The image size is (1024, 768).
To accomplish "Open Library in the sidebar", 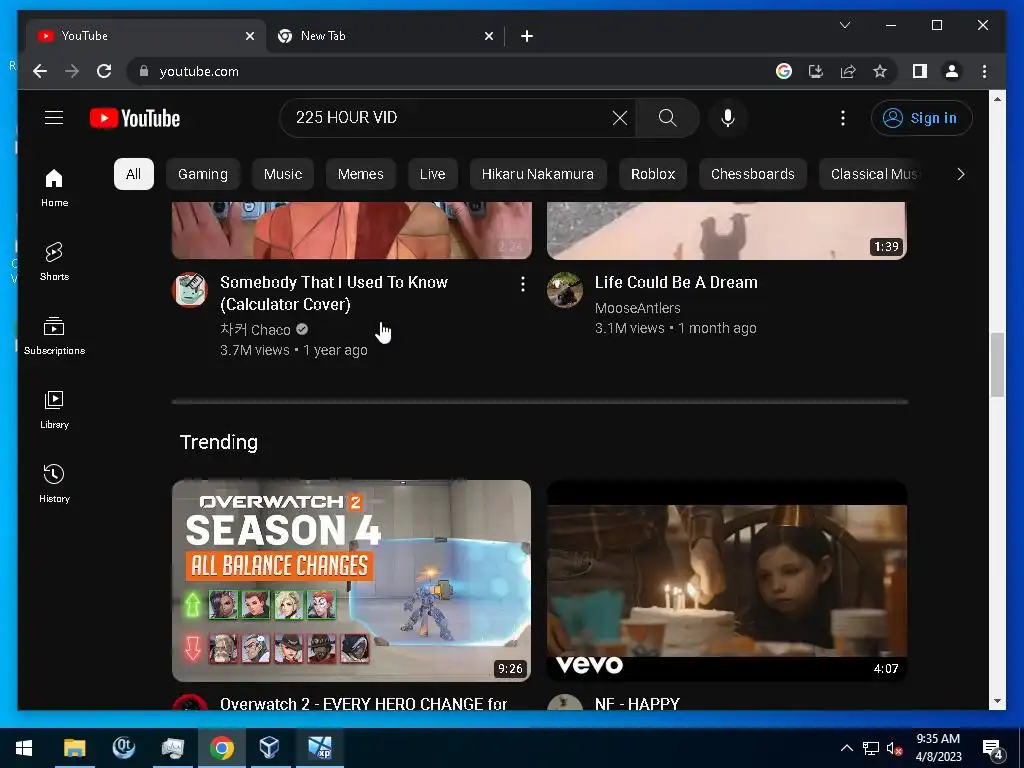I will [54, 409].
